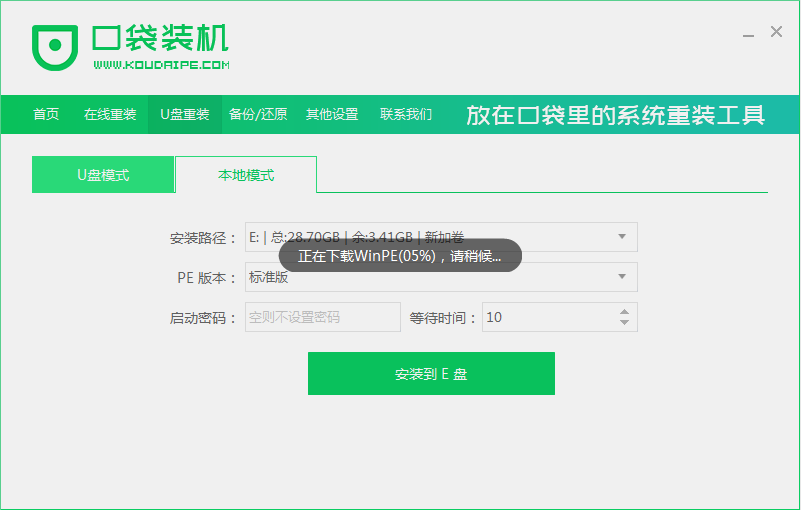The width and height of the screenshot is (801, 510).
Task: Switch to U盘模式 tab
Action: (x=103, y=175)
